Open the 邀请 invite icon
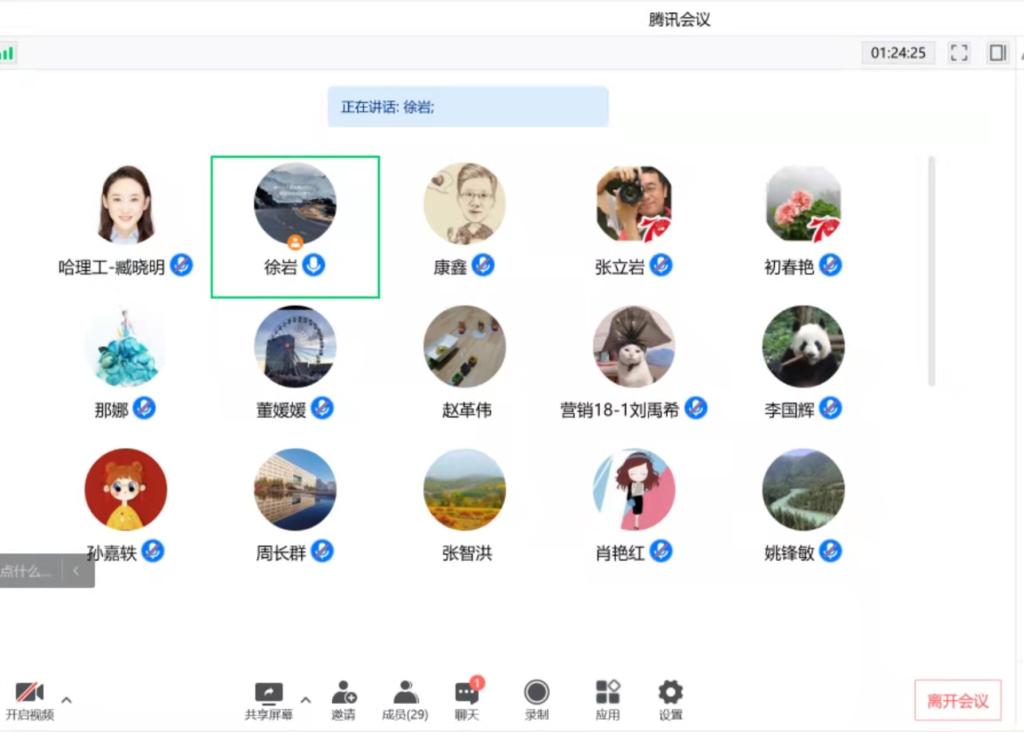This screenshot has height=732, width=1024. 343,692
